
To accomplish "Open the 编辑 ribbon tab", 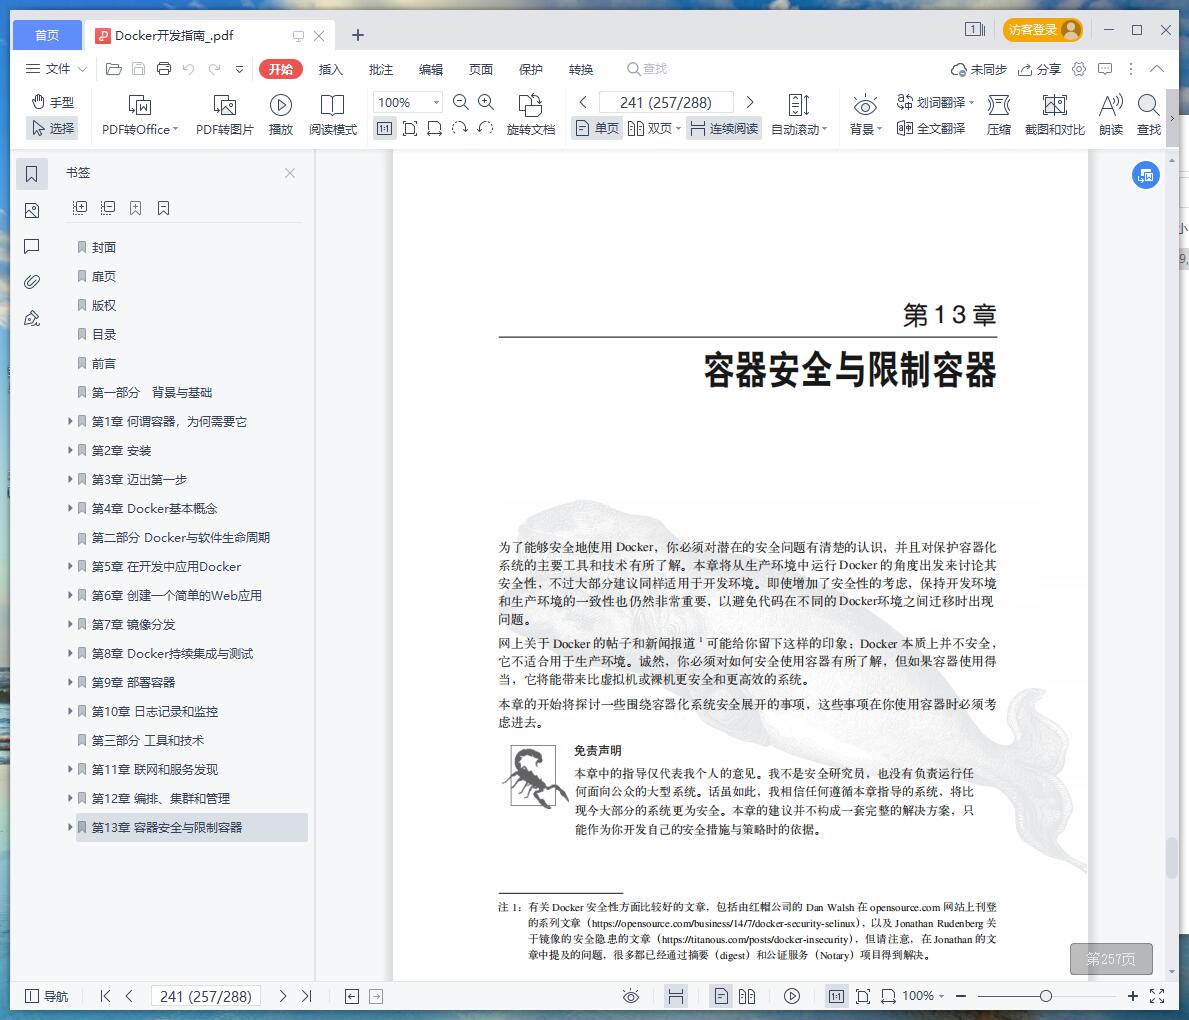I will (431, 69).
